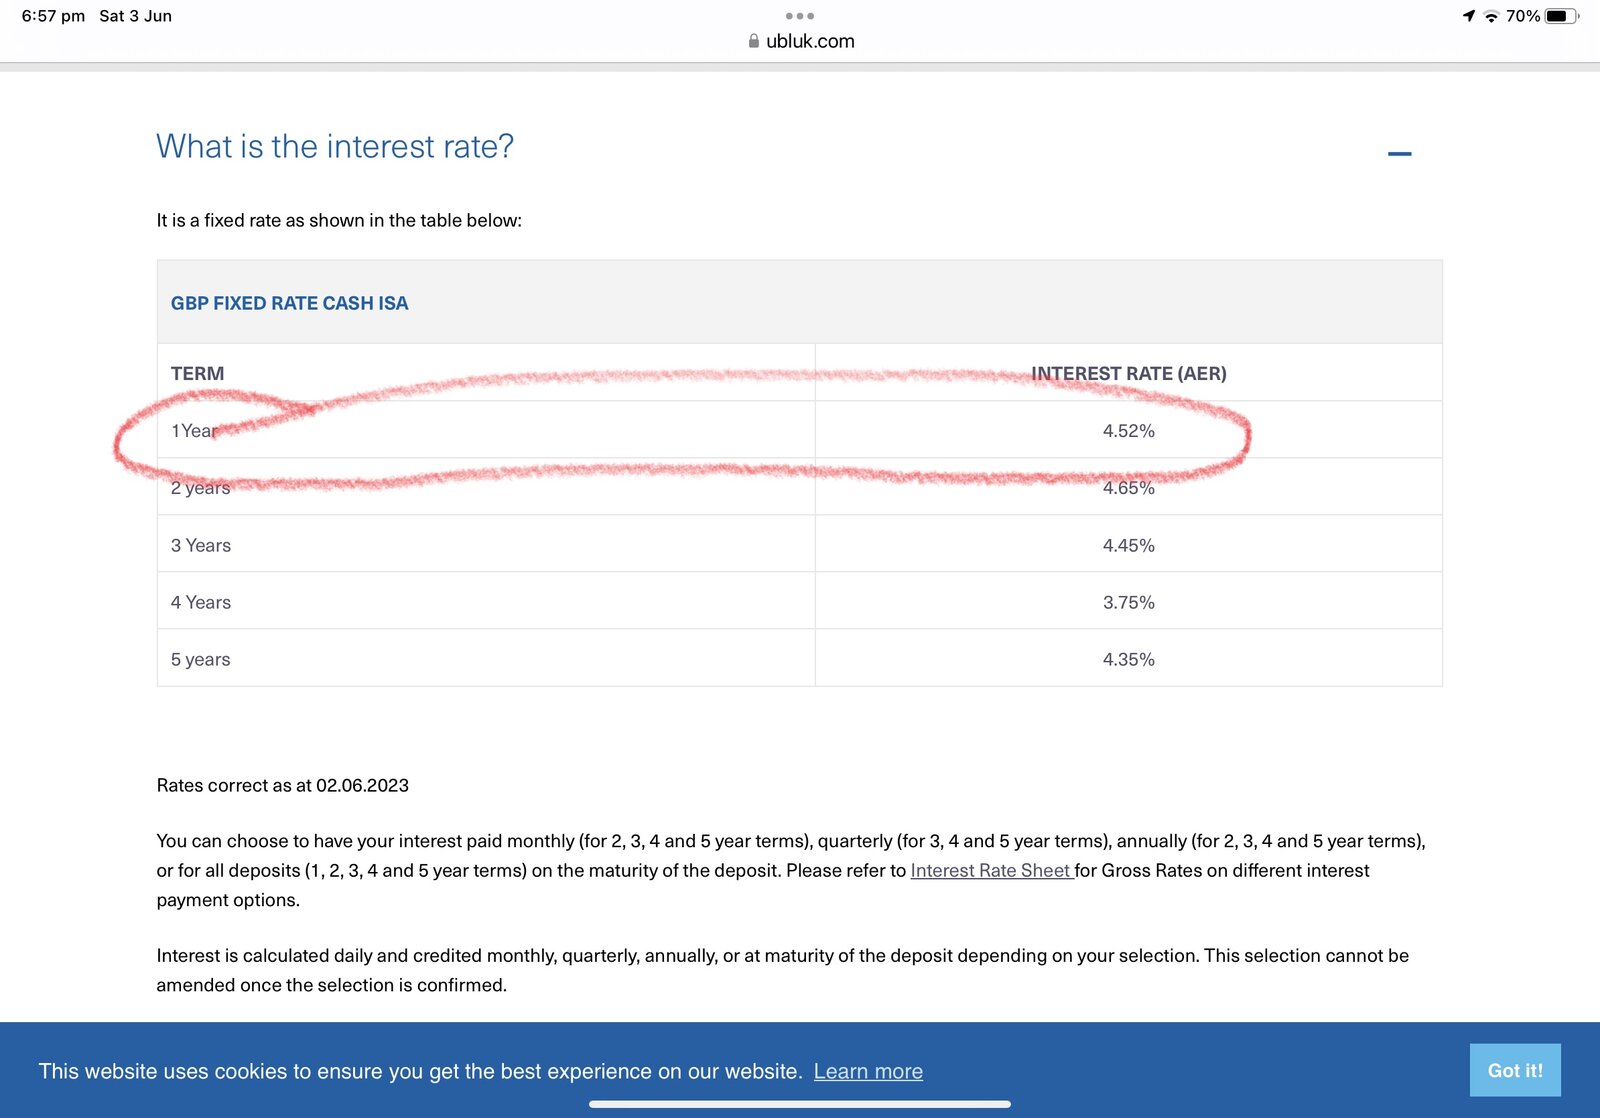Tap the Wi-Fi status icon
The image size is (1600, 1118).
pos(1491,16)
